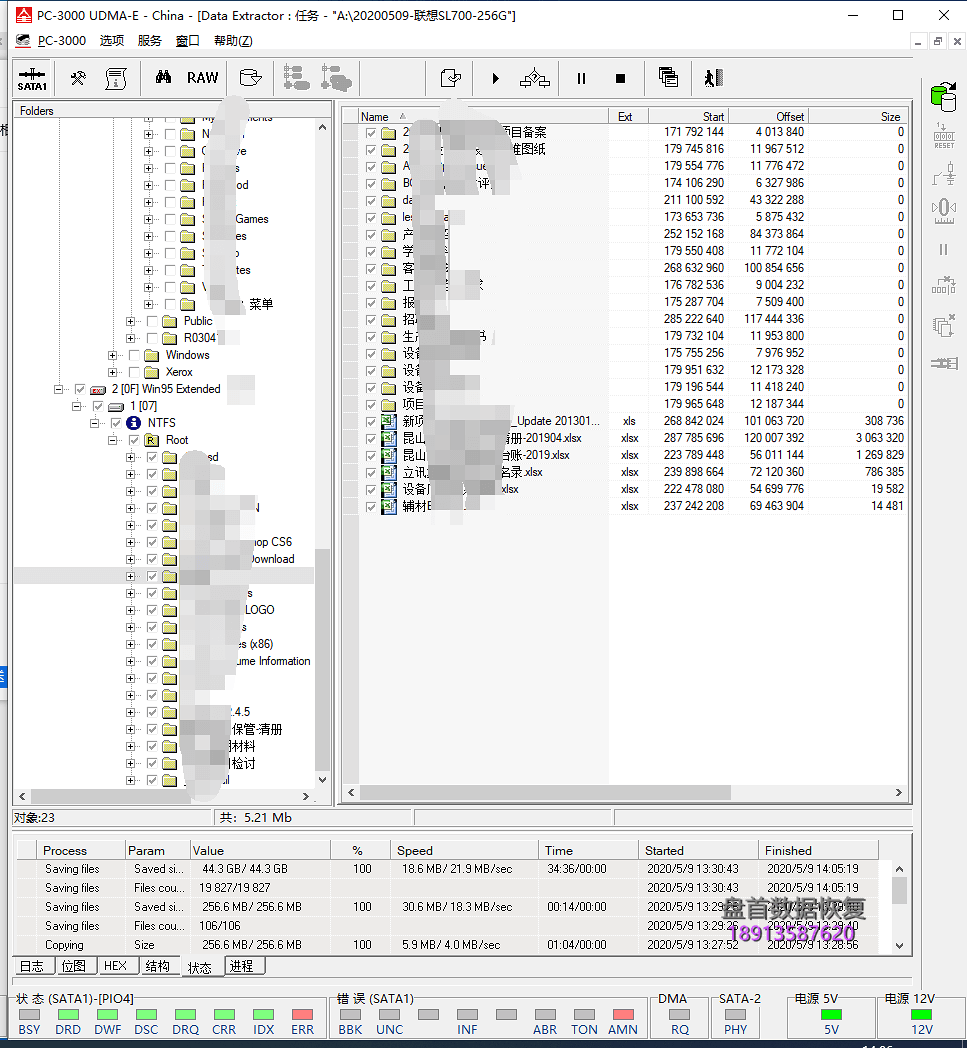Expand the Public folder node

pos(130,321)
